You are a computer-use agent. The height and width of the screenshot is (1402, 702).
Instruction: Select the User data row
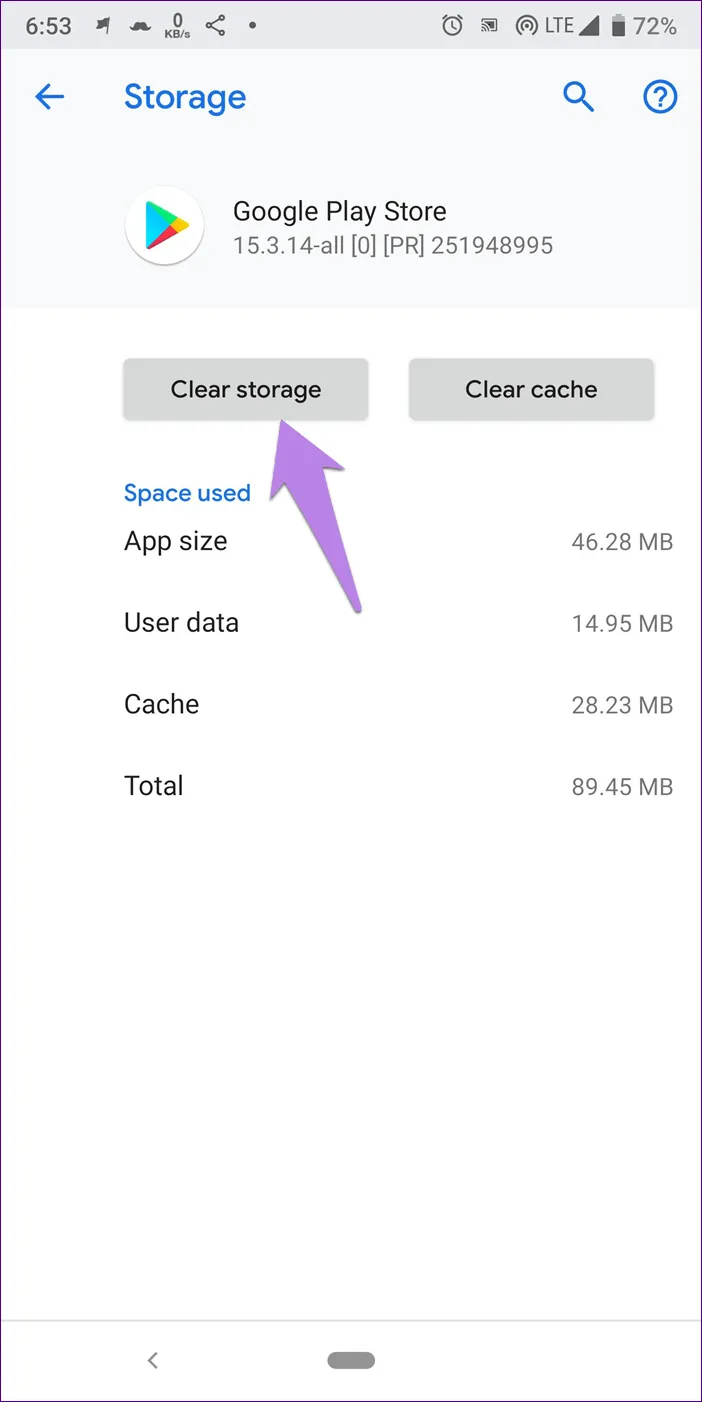click(x=398, y=623)
